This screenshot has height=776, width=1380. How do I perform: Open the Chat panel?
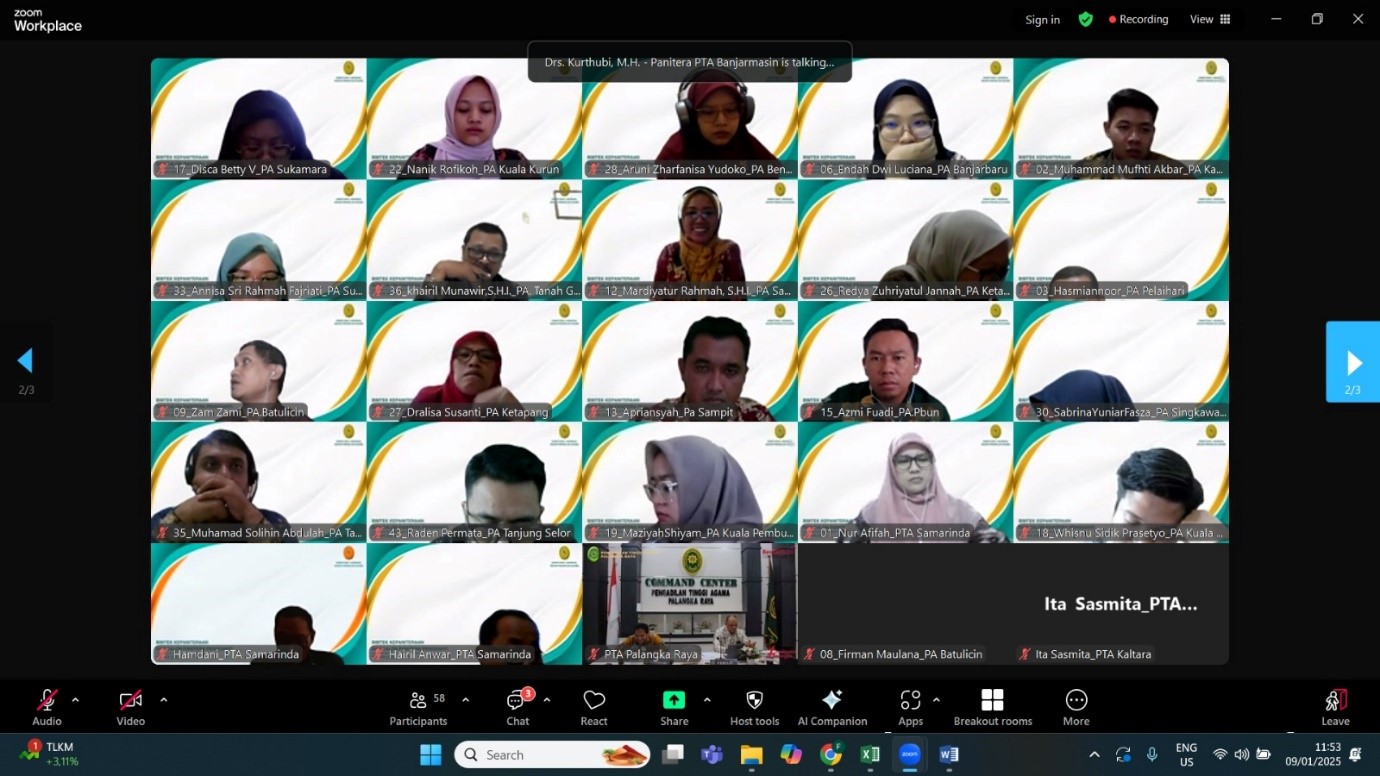[x=517, y=707]
